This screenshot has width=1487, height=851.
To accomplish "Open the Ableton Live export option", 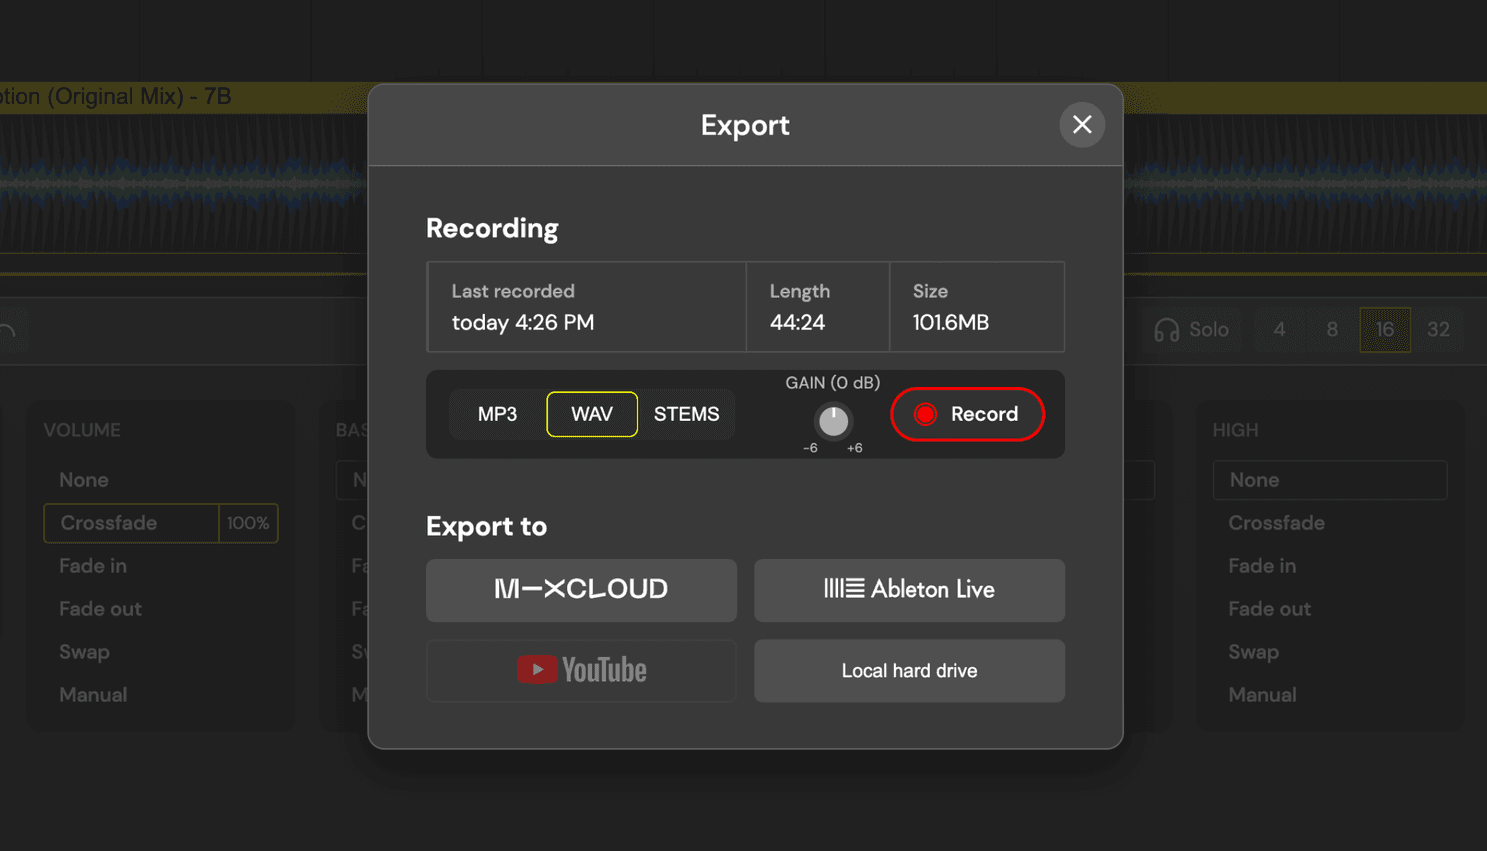I will coord(908,590).
